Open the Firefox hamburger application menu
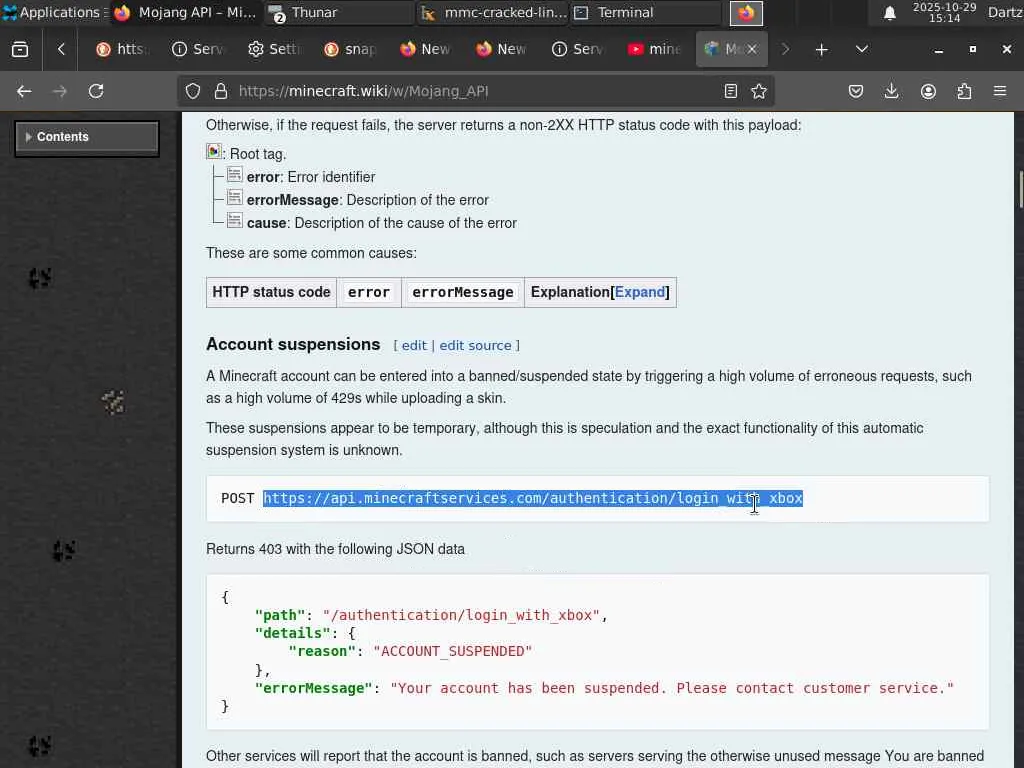1024x768 pixels. (x=1000, y=91)
